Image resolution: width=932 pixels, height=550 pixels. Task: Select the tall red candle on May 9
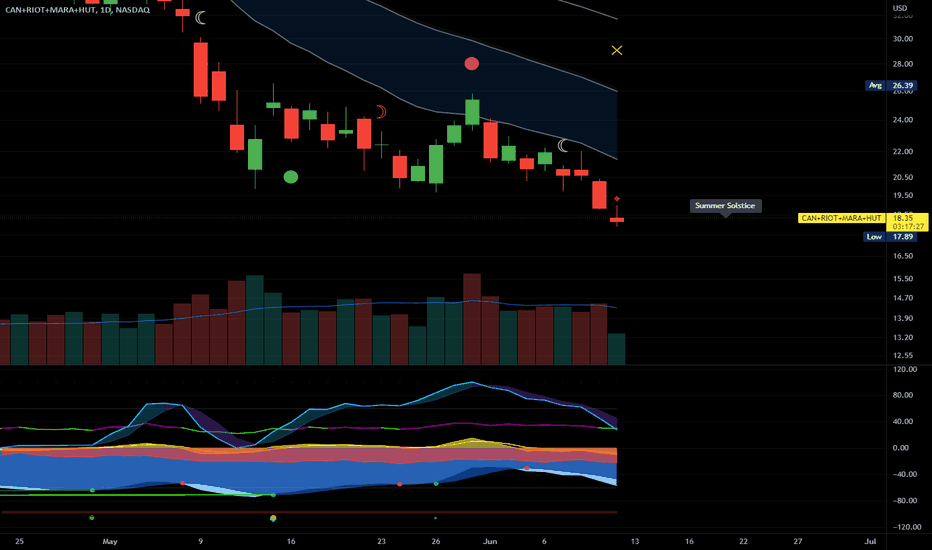pos(201,70)
